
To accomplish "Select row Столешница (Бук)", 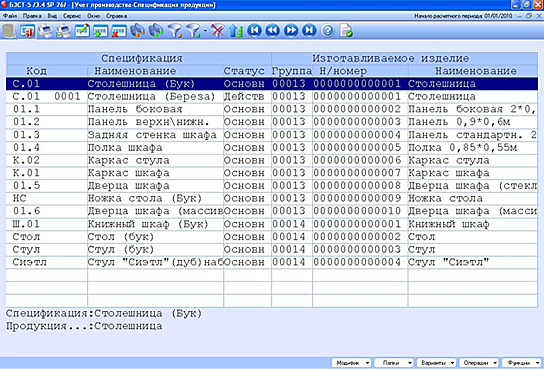I will click(x=272, y=84).
